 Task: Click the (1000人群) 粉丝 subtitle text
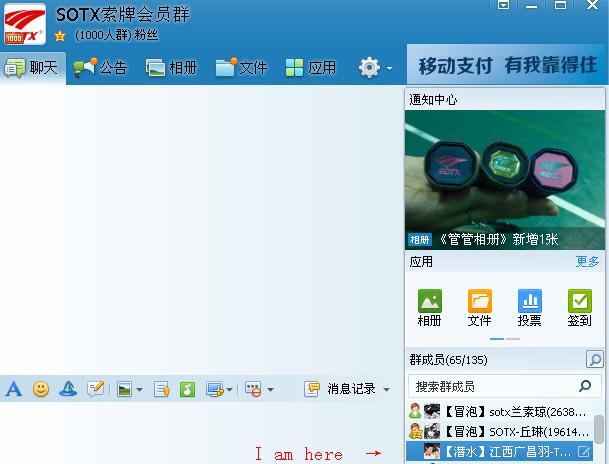(x=117, y=35)
